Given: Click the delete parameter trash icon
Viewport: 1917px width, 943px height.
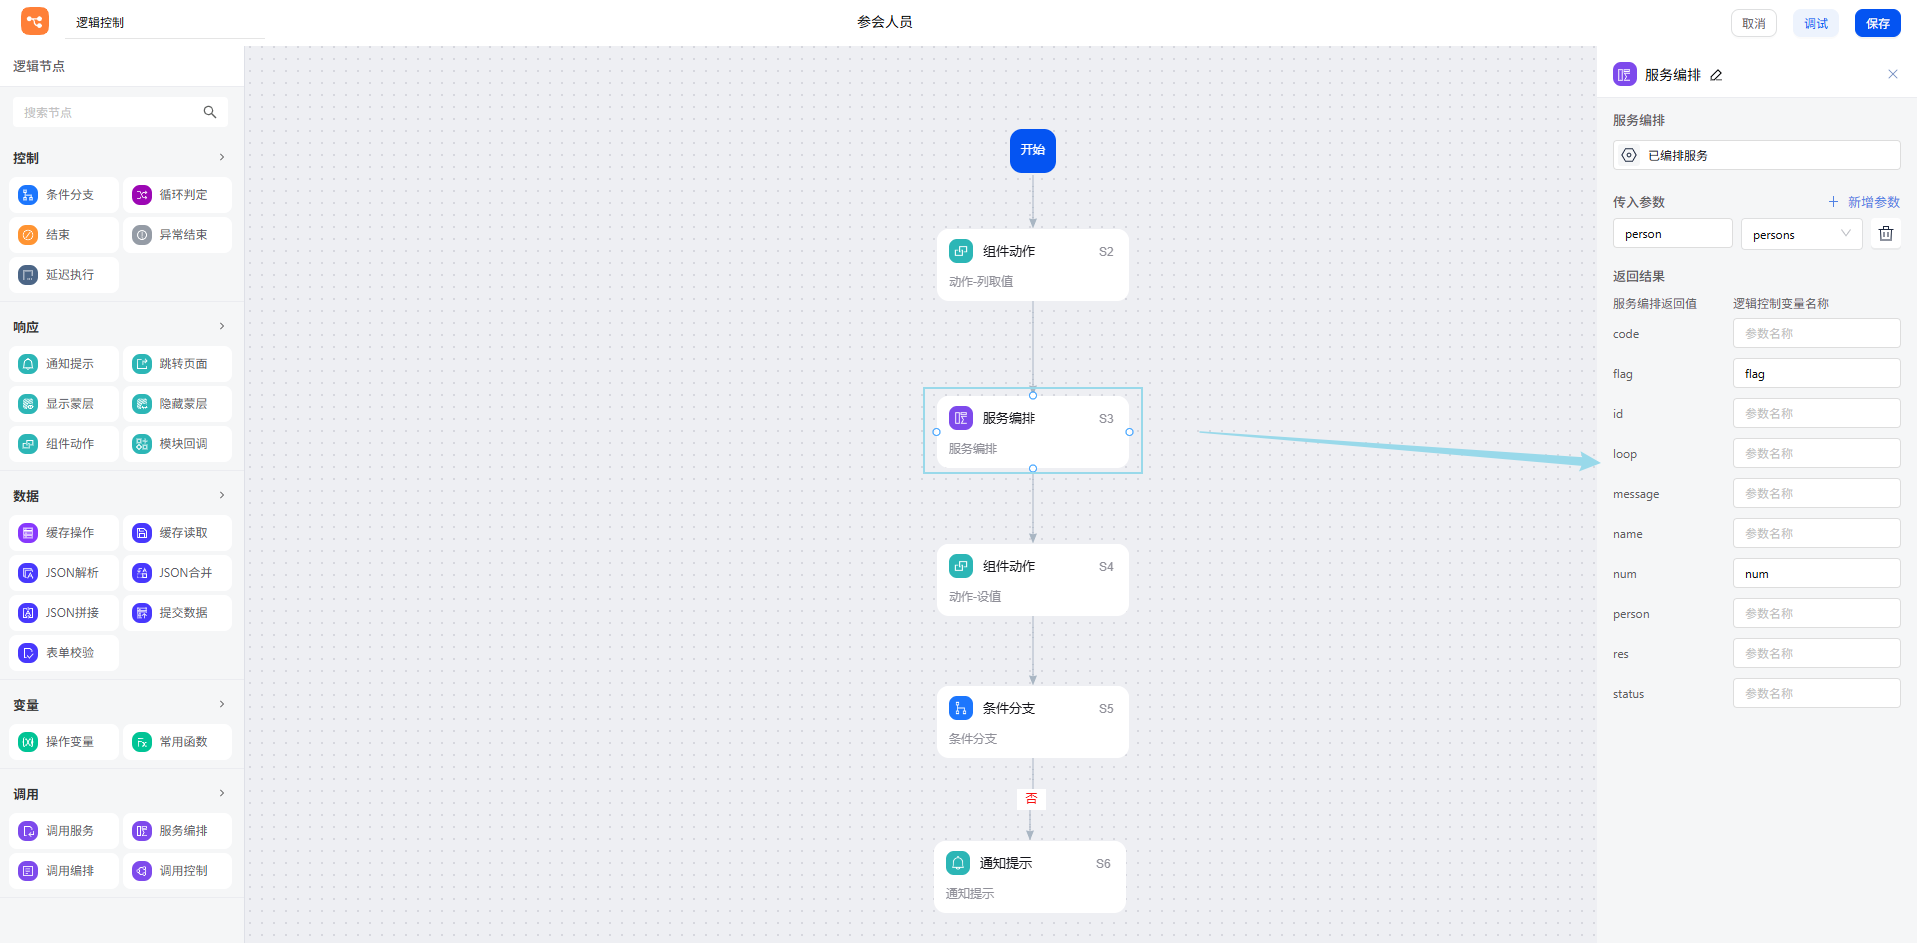Looking at the screenshot, I should [x=1885, y=234].
